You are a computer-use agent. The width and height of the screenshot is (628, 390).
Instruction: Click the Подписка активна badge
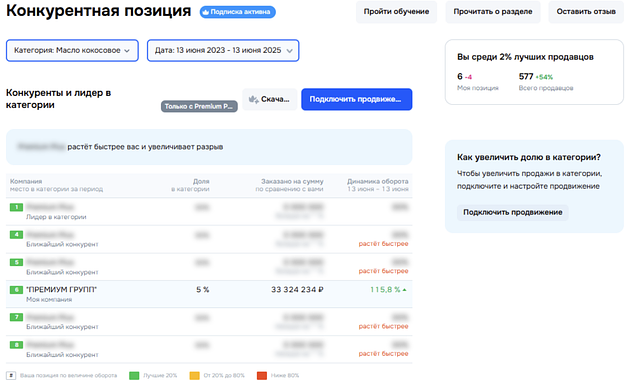tap(238, 12)
